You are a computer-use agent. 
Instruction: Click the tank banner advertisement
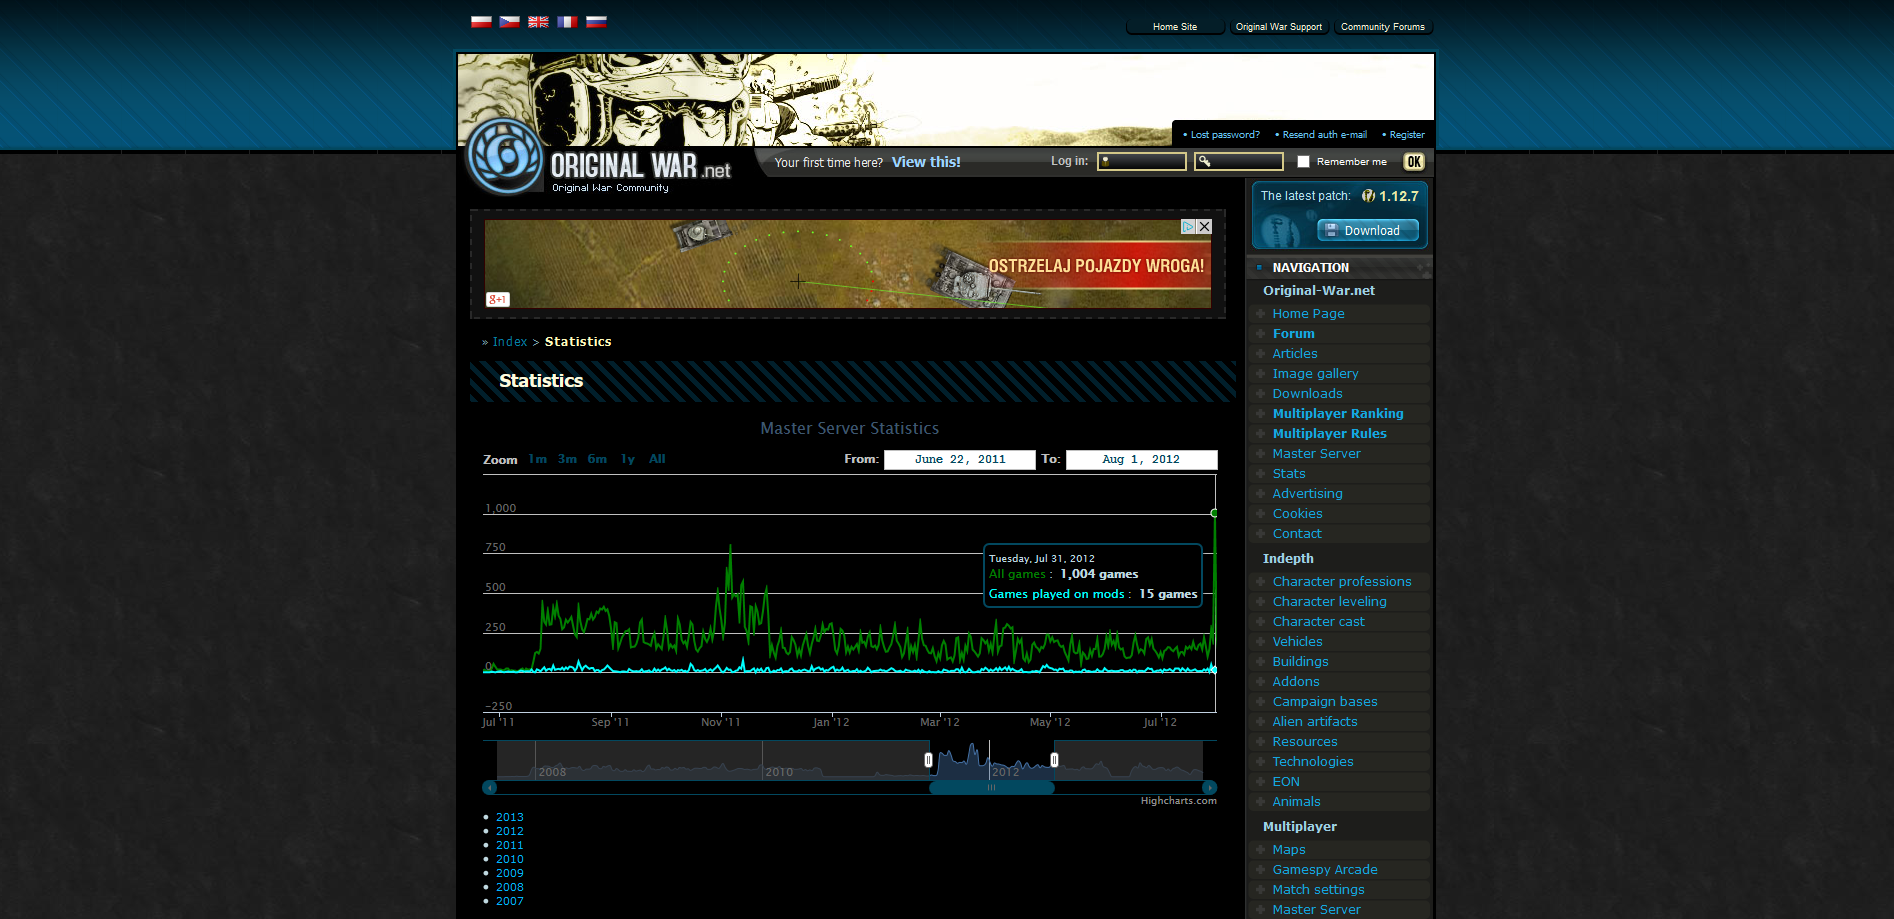coord(848,264)
